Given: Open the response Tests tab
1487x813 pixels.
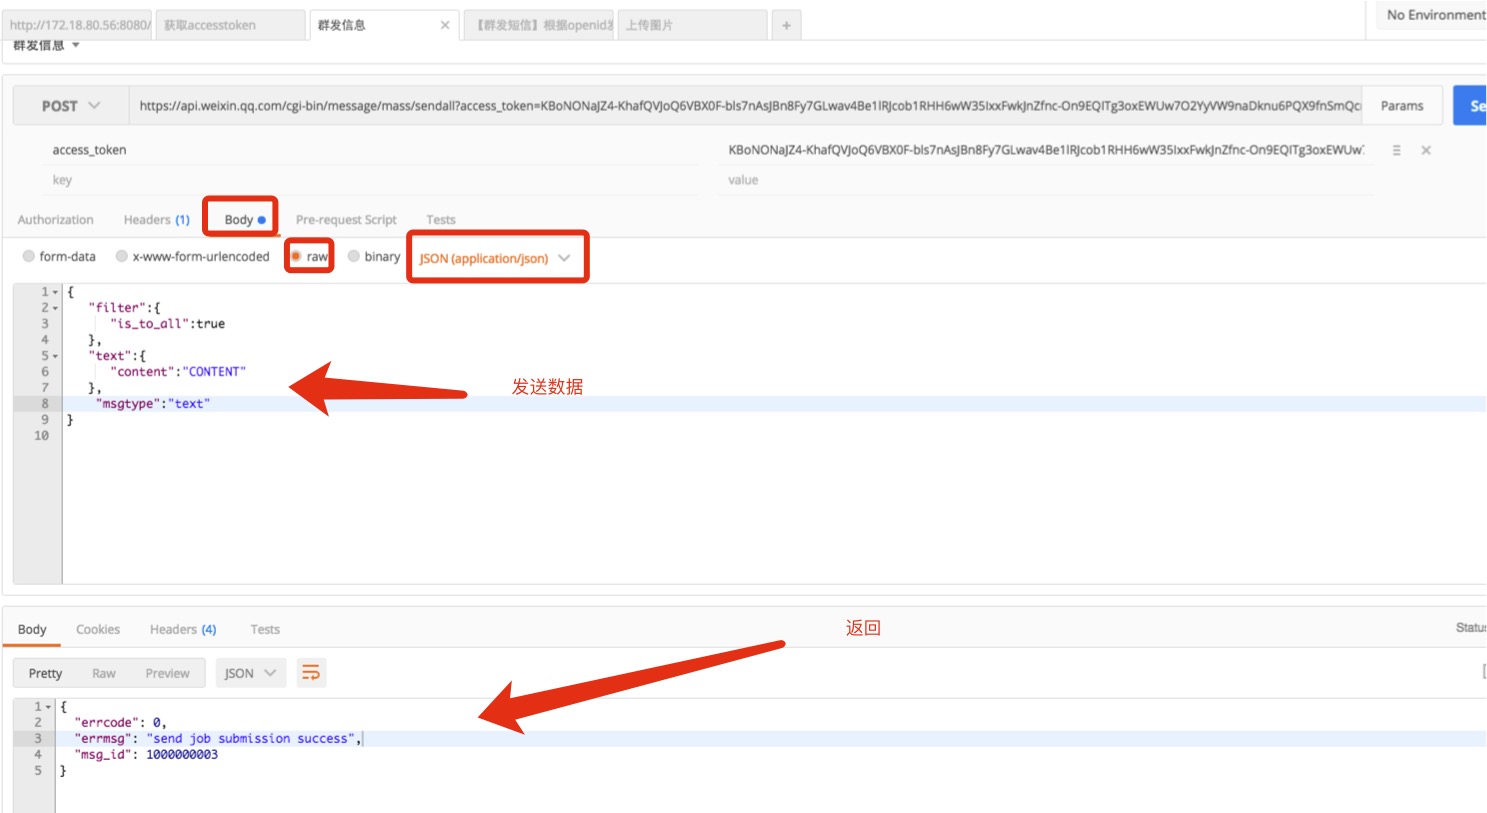Looking at the screenshot, I should (265, 630).
